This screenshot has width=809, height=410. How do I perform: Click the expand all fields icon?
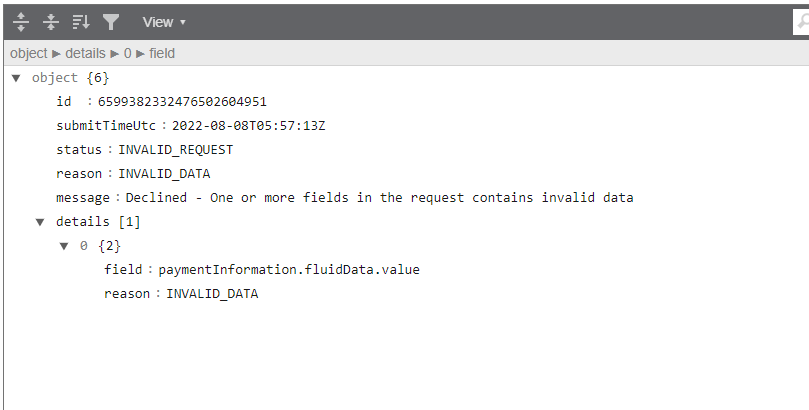pos(21,21)
